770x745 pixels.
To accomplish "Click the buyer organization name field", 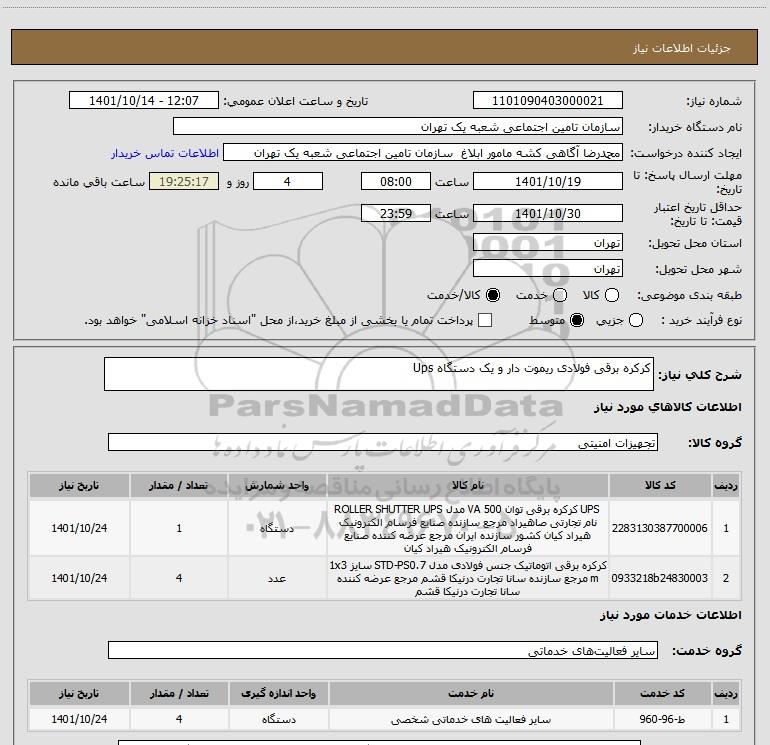I will [x=398, y=127].
